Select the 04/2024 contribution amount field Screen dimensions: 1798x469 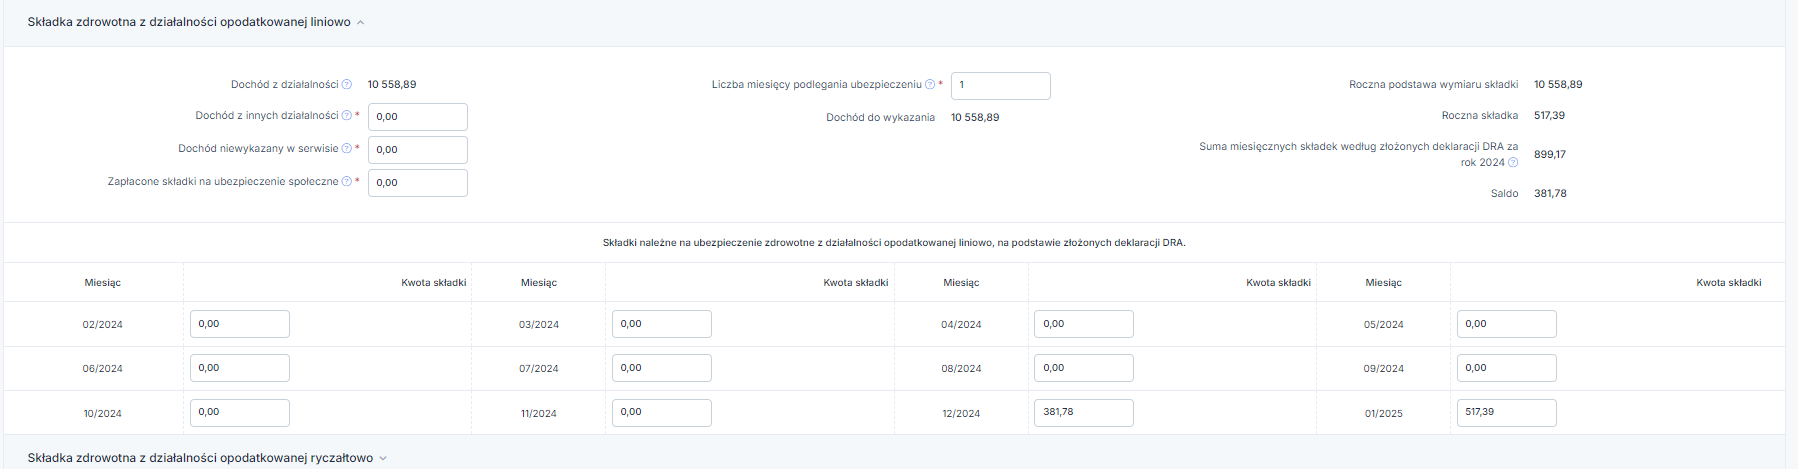[1084, 324]
